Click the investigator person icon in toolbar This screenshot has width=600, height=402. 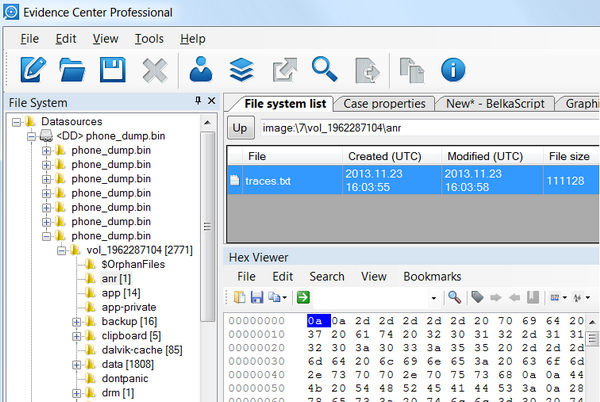pos(203,69)
